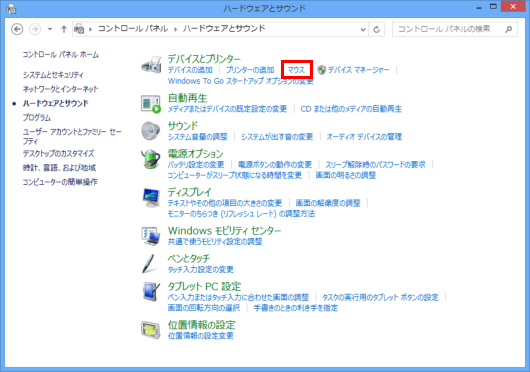Click オーディオ デバイスの管理 link

(x=364, y=137)
